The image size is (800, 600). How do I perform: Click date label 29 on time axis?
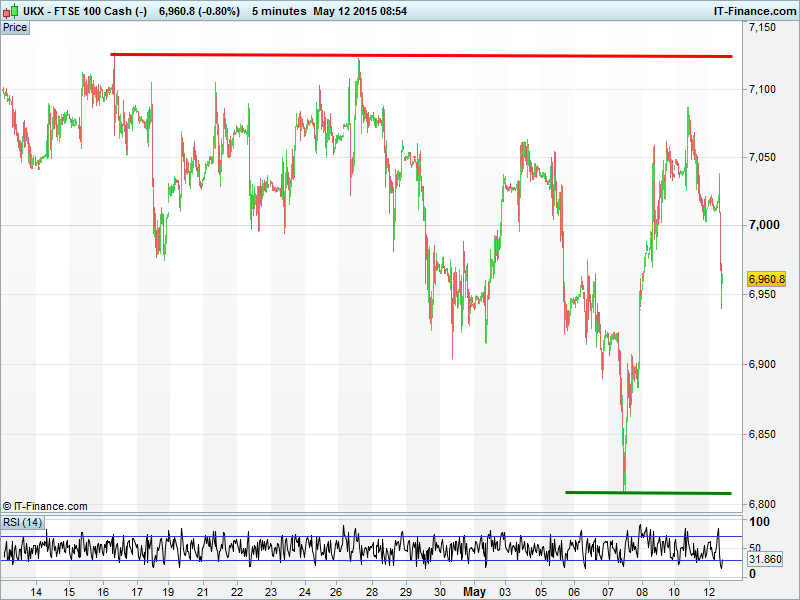(406, 592)
